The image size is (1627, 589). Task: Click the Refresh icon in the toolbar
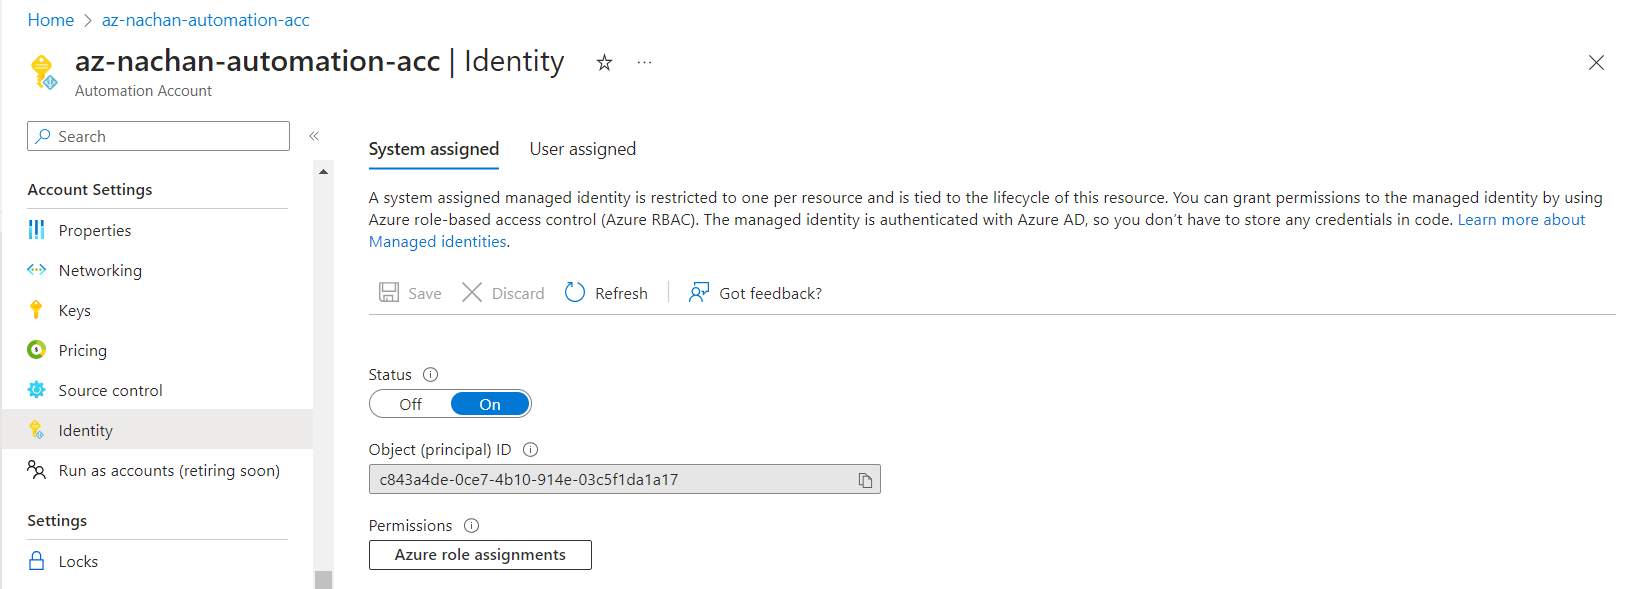point(575,292)
